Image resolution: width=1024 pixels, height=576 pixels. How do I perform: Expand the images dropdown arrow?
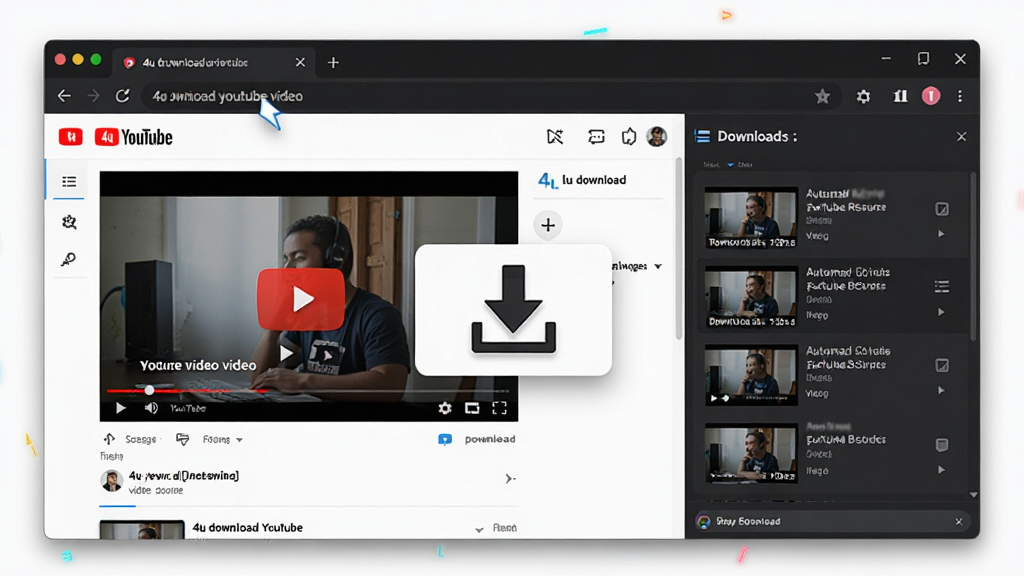point(658,266)
